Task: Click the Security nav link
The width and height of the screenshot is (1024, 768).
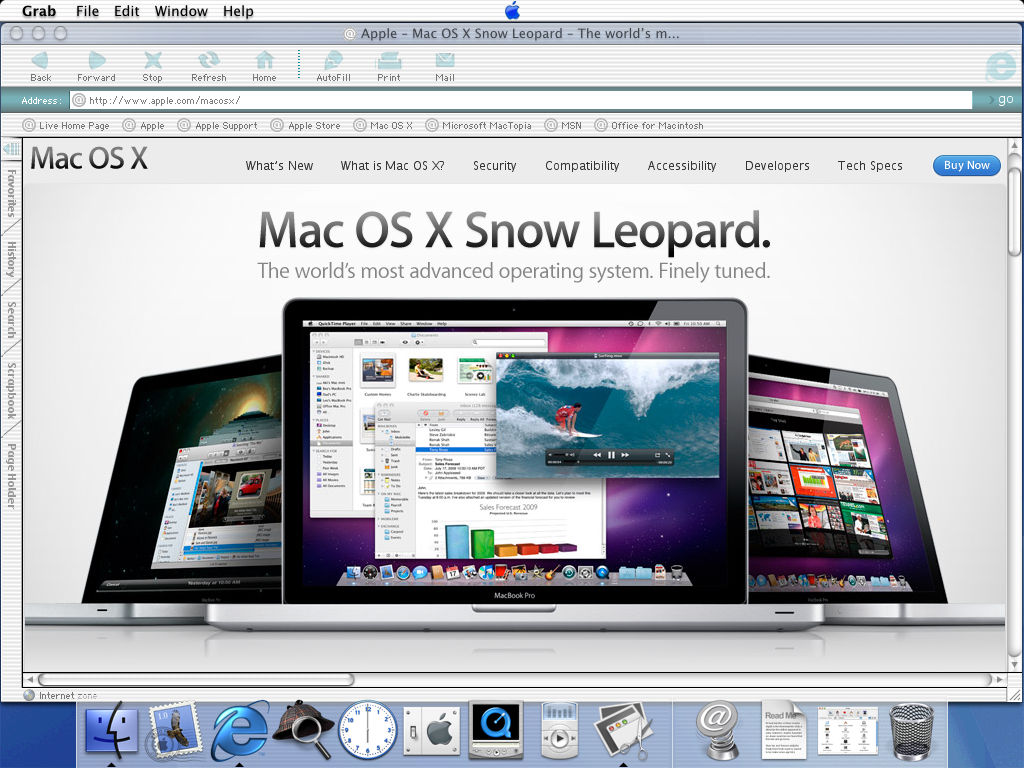Action: tap(494, 166)
